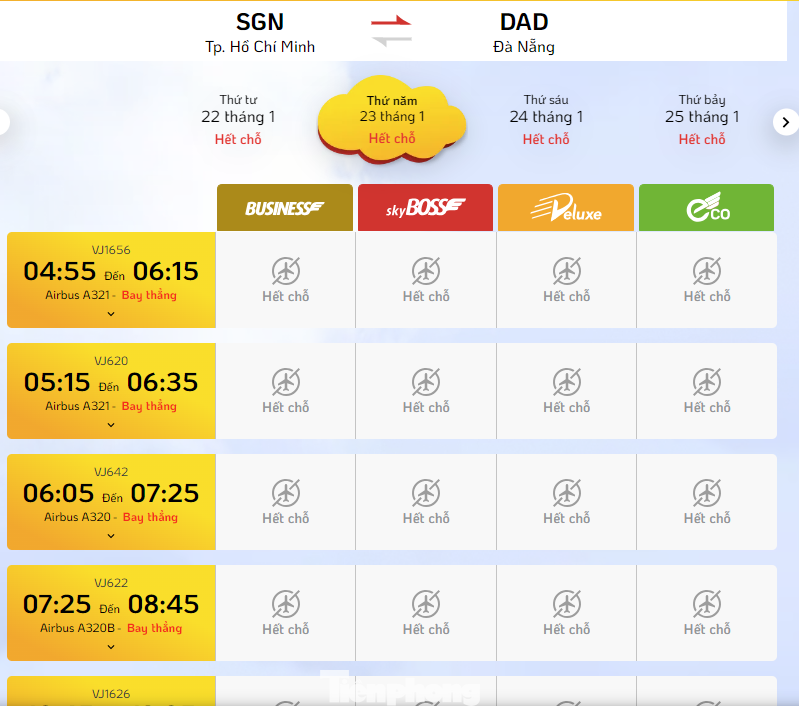Viewport: 799px width, 706px height.
Task: Click the SGN Tp. Hồ Chí Minh departure field
Action: (260, 32)
